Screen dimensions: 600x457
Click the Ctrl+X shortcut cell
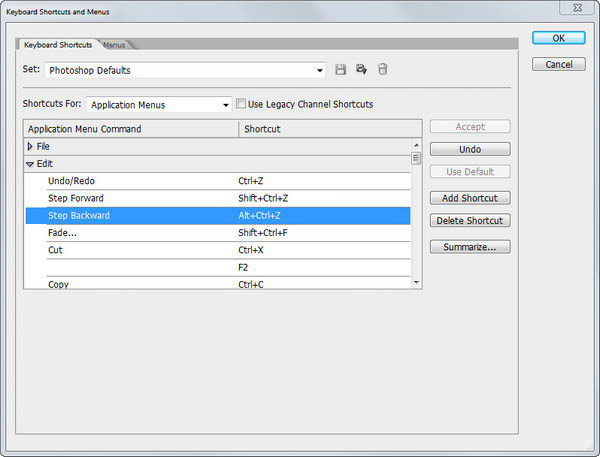251,250
